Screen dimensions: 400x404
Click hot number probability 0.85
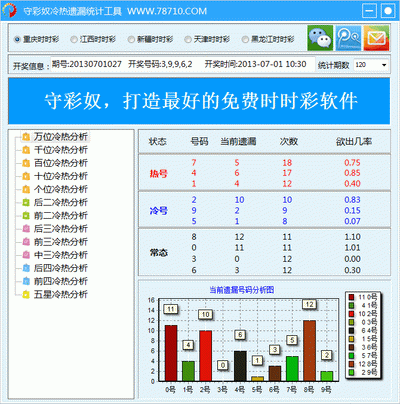pos(352,173)
